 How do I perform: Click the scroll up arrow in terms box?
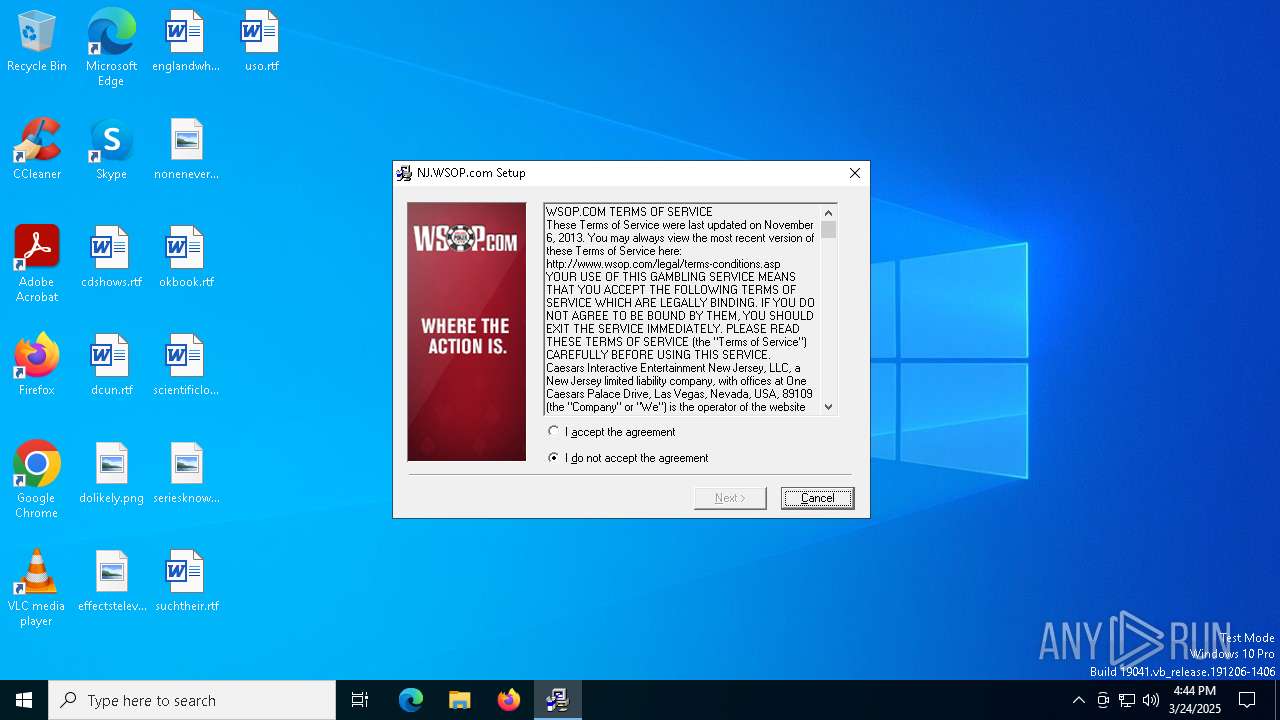(828, 212)
